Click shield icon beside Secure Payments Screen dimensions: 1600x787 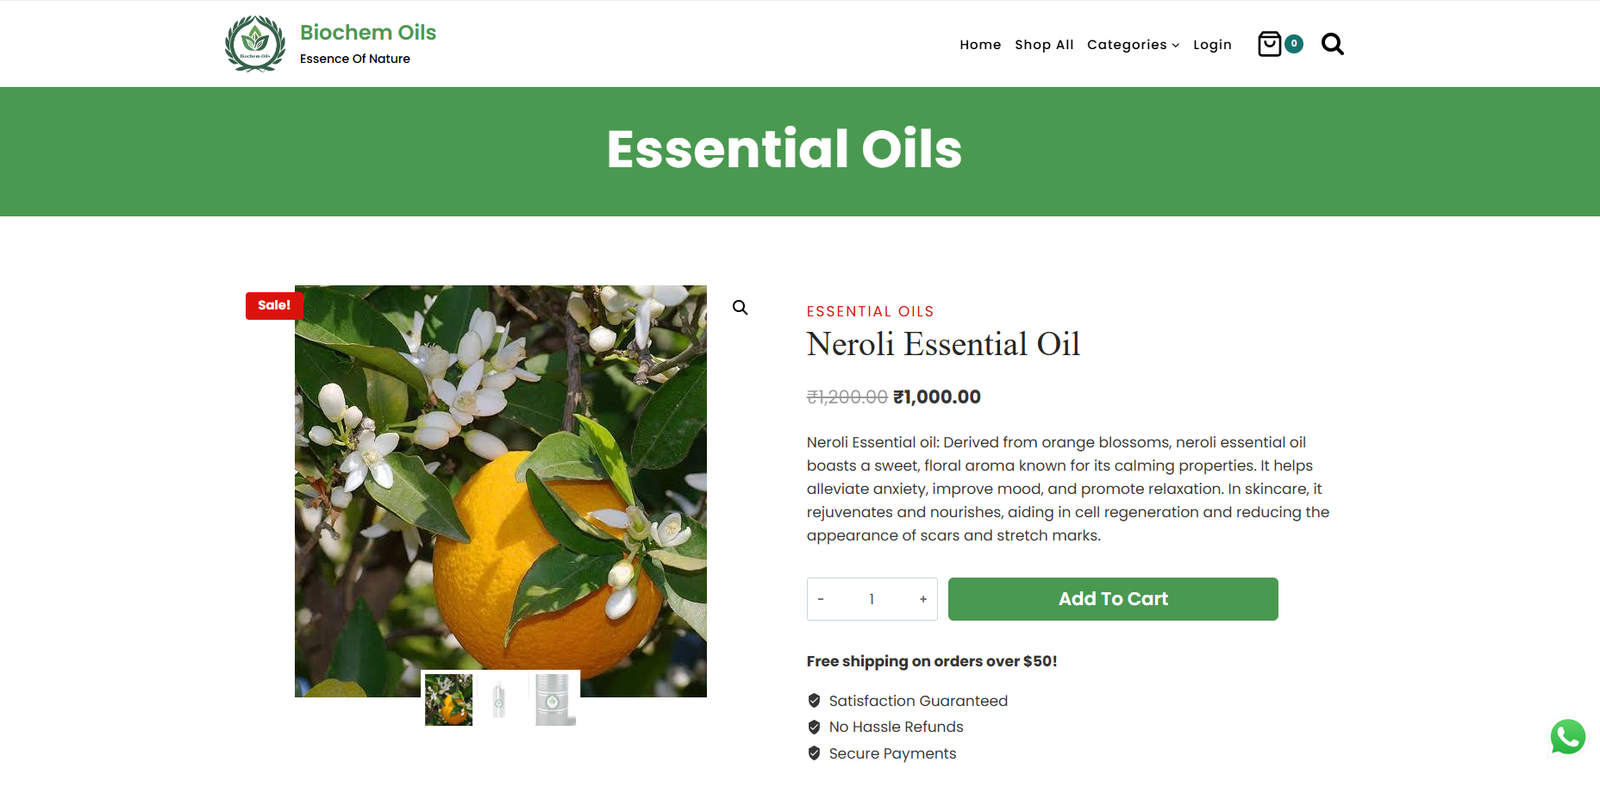[x=814, y=753]
